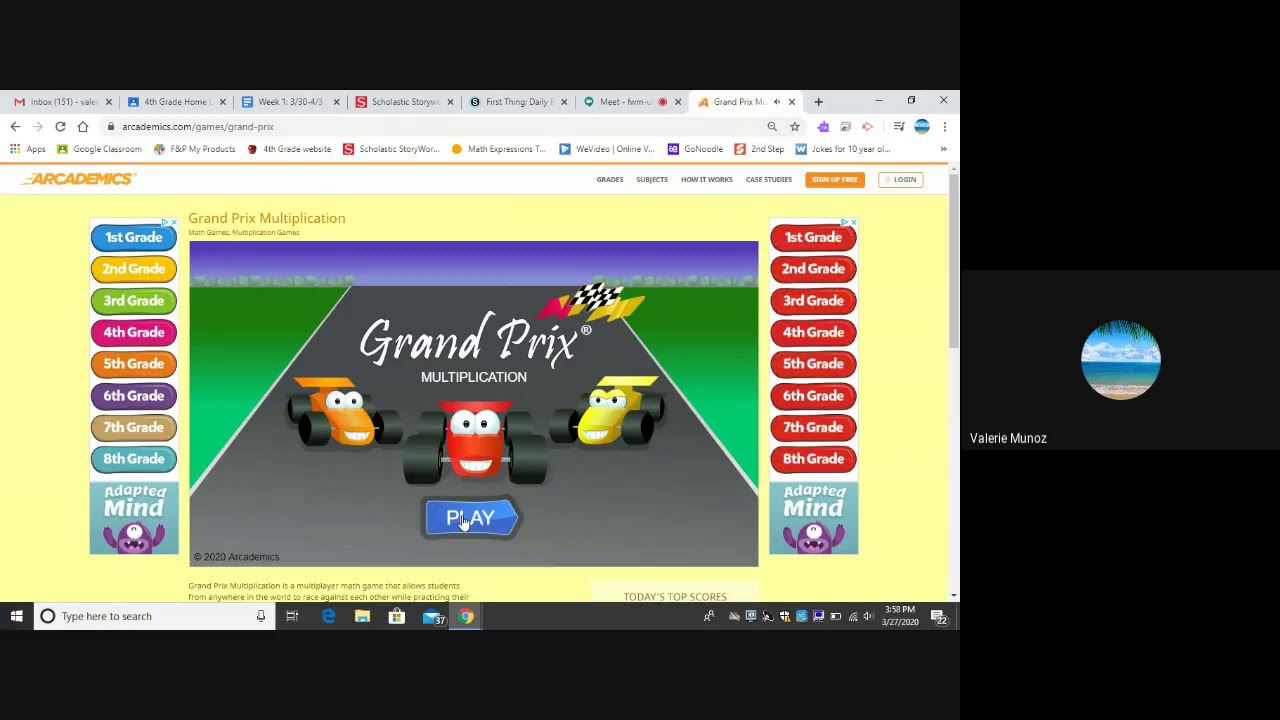Open the SUBJECTS menu

652,180
